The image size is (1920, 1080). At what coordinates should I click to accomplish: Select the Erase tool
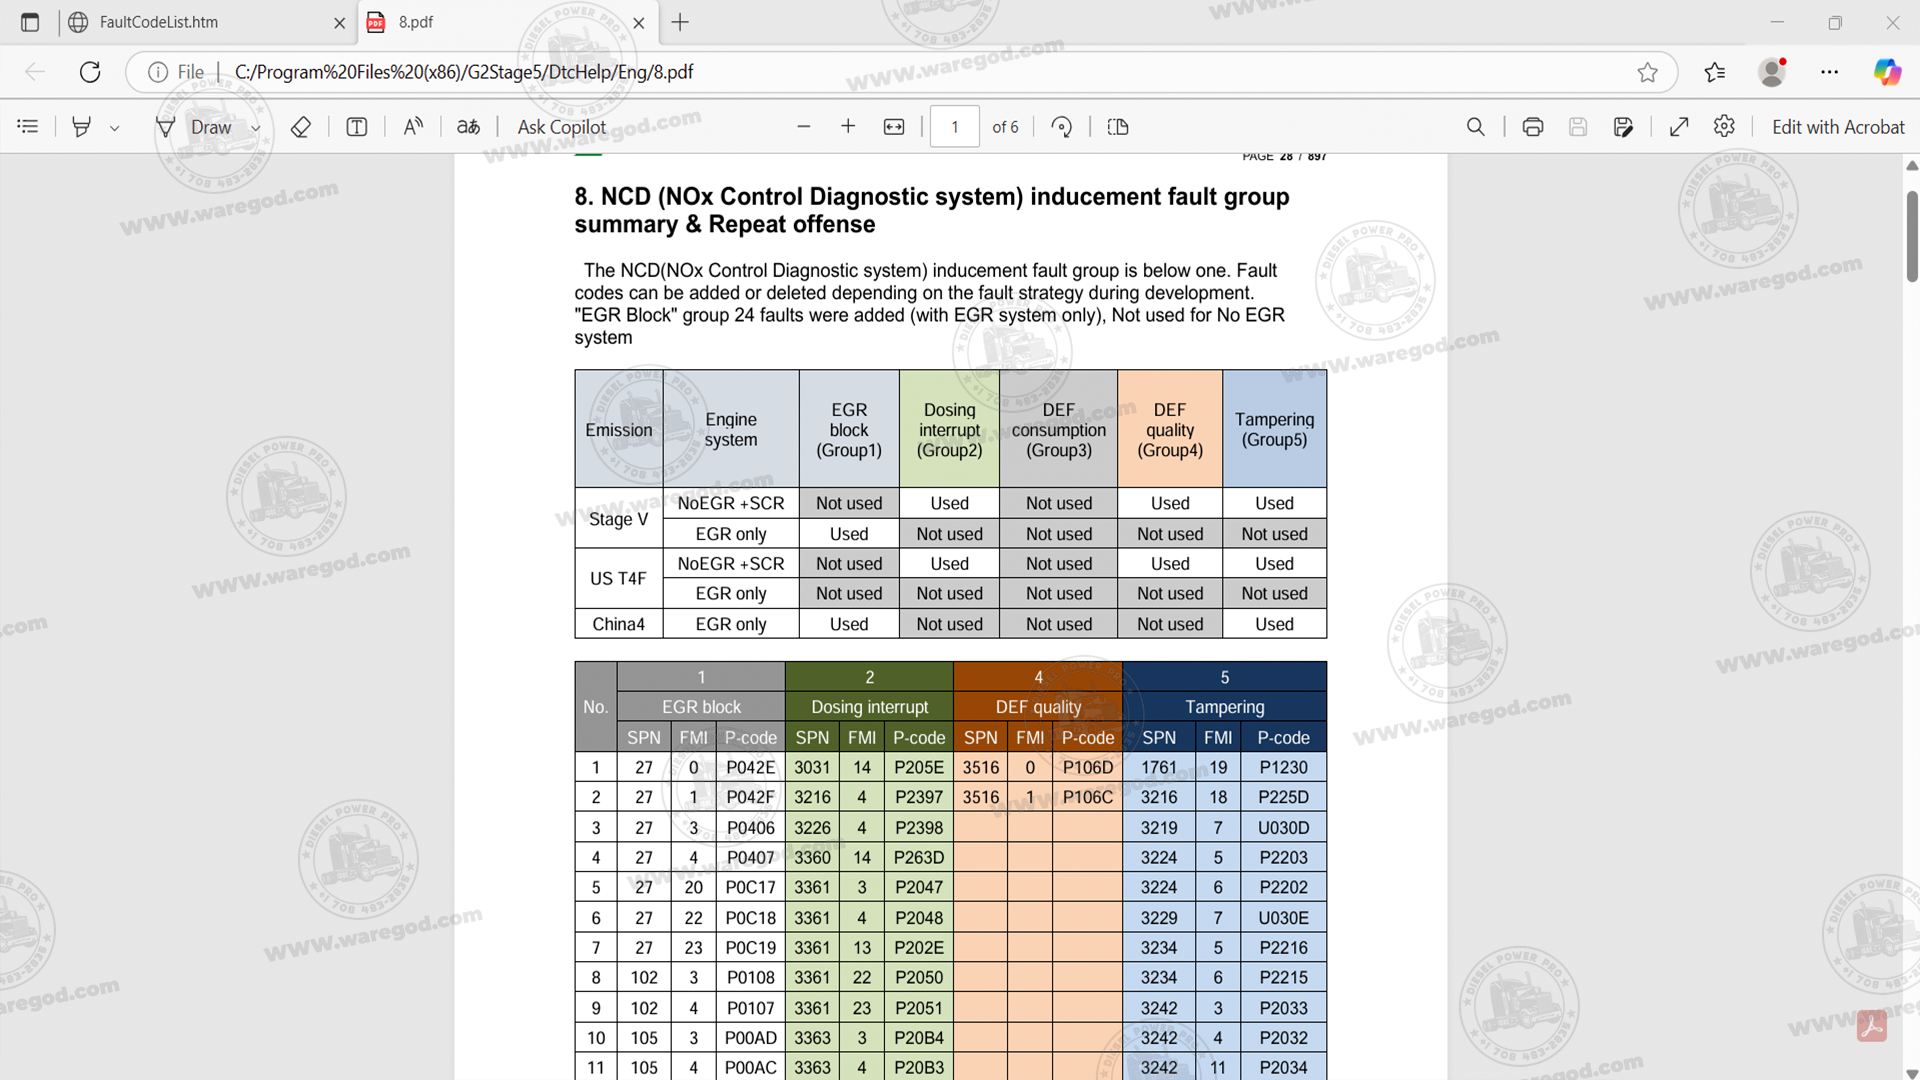[x=300, y=127]
